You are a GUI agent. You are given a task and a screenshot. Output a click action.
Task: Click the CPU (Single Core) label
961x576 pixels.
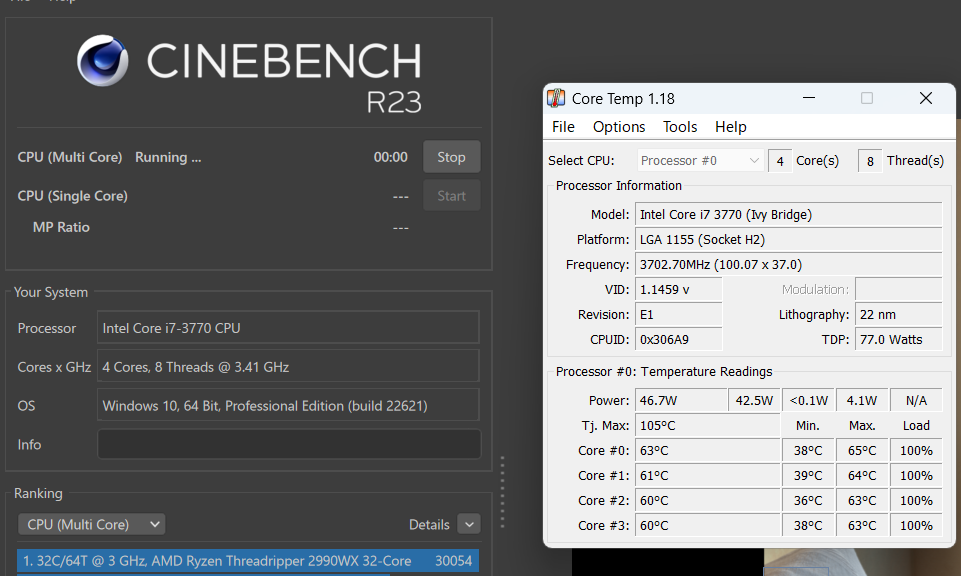click(x=72, y=196)
